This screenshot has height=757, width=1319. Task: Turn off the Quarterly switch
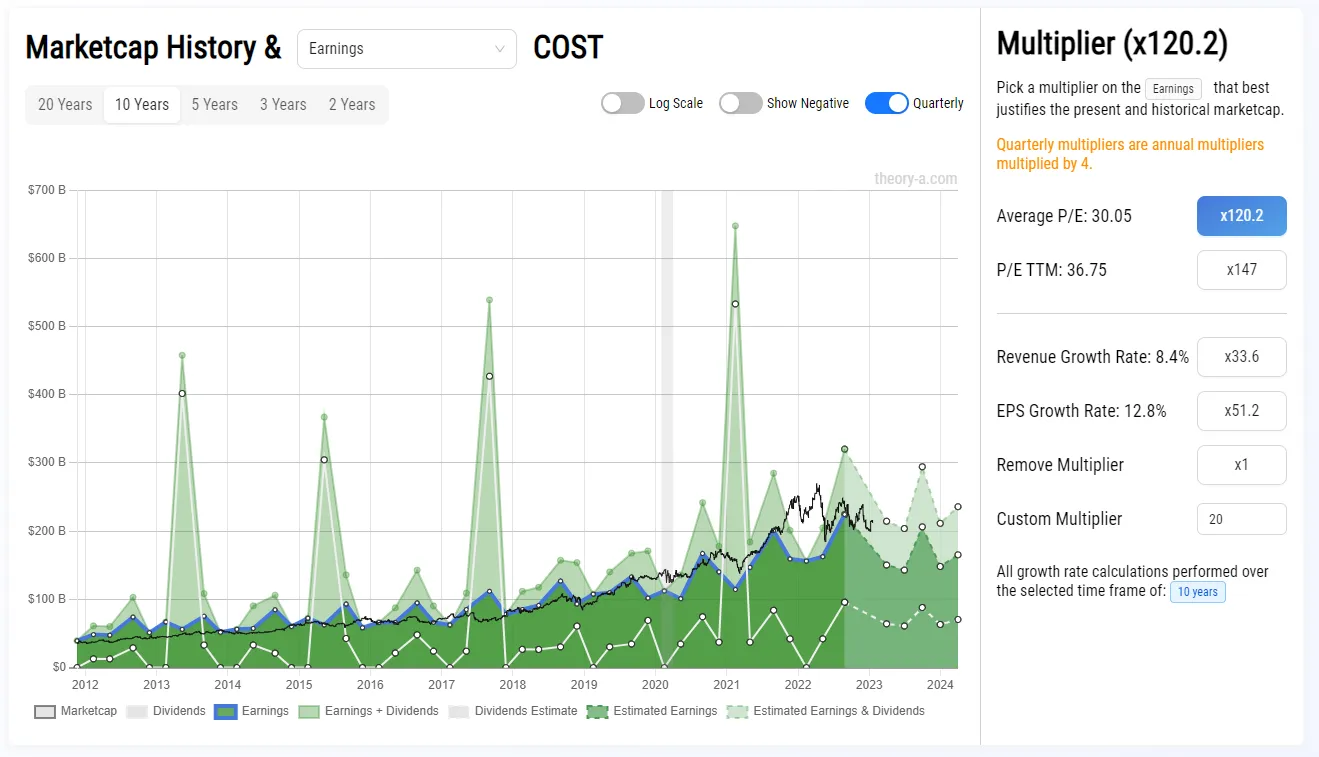[886, 103]
